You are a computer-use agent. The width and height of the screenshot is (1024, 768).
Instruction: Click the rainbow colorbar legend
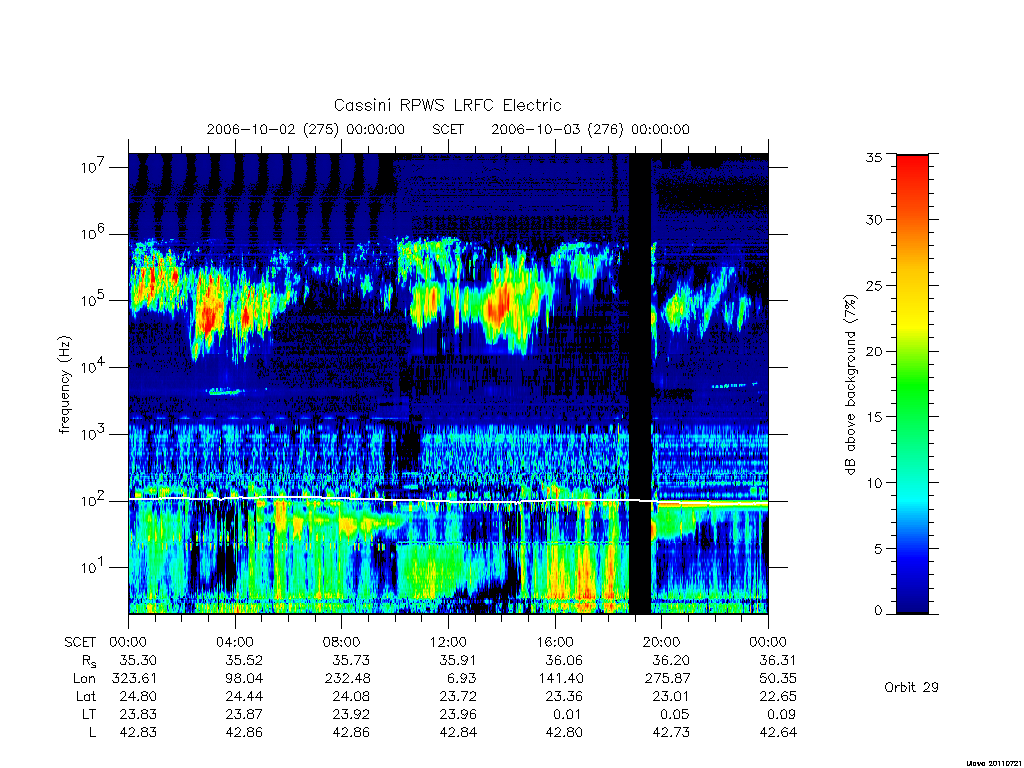912,384
